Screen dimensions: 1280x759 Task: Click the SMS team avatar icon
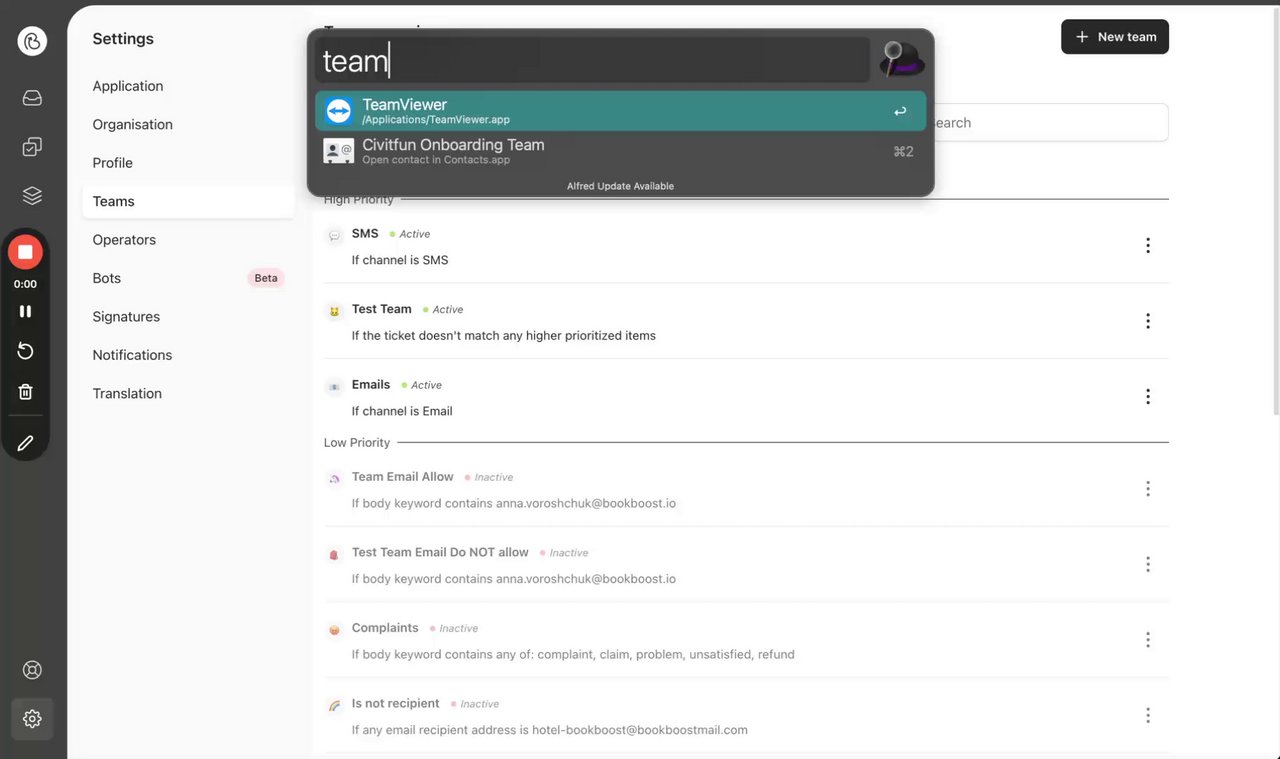[x=334, y=236]
